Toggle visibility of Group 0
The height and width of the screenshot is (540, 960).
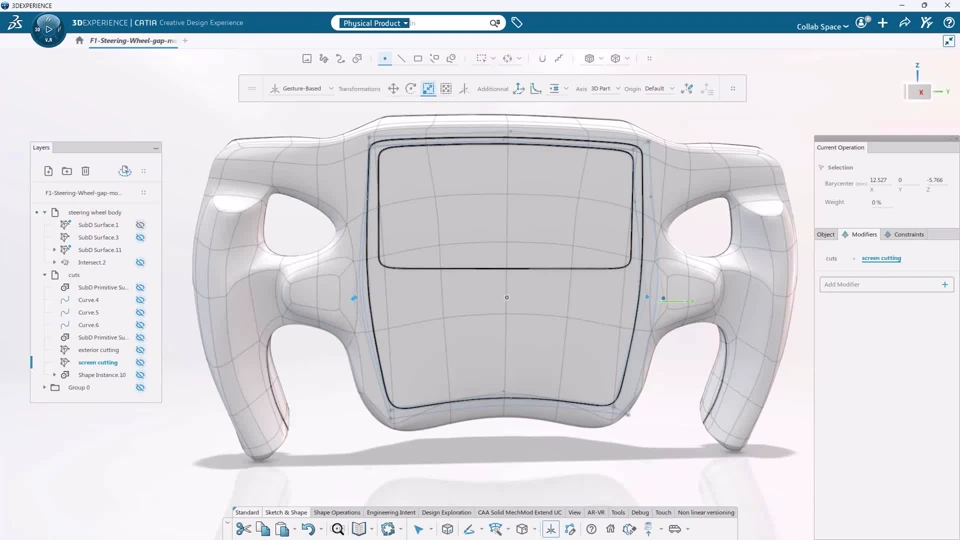(140, 388)
